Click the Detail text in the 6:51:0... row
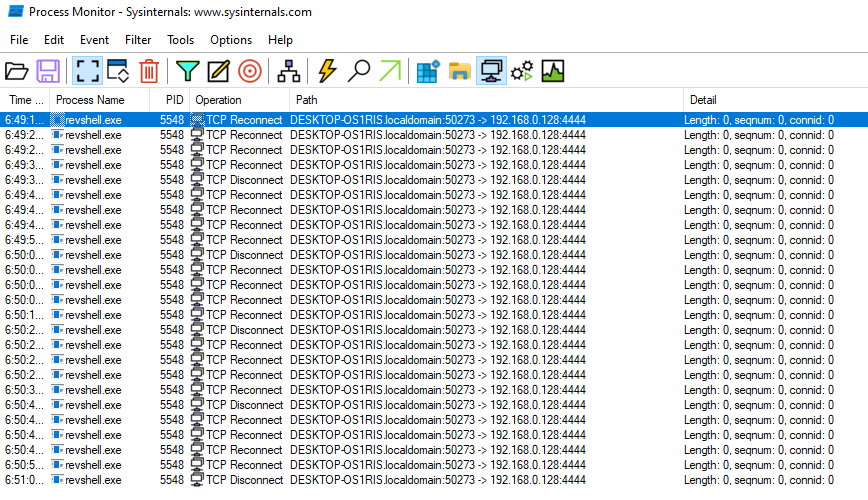 pos(759,480)
